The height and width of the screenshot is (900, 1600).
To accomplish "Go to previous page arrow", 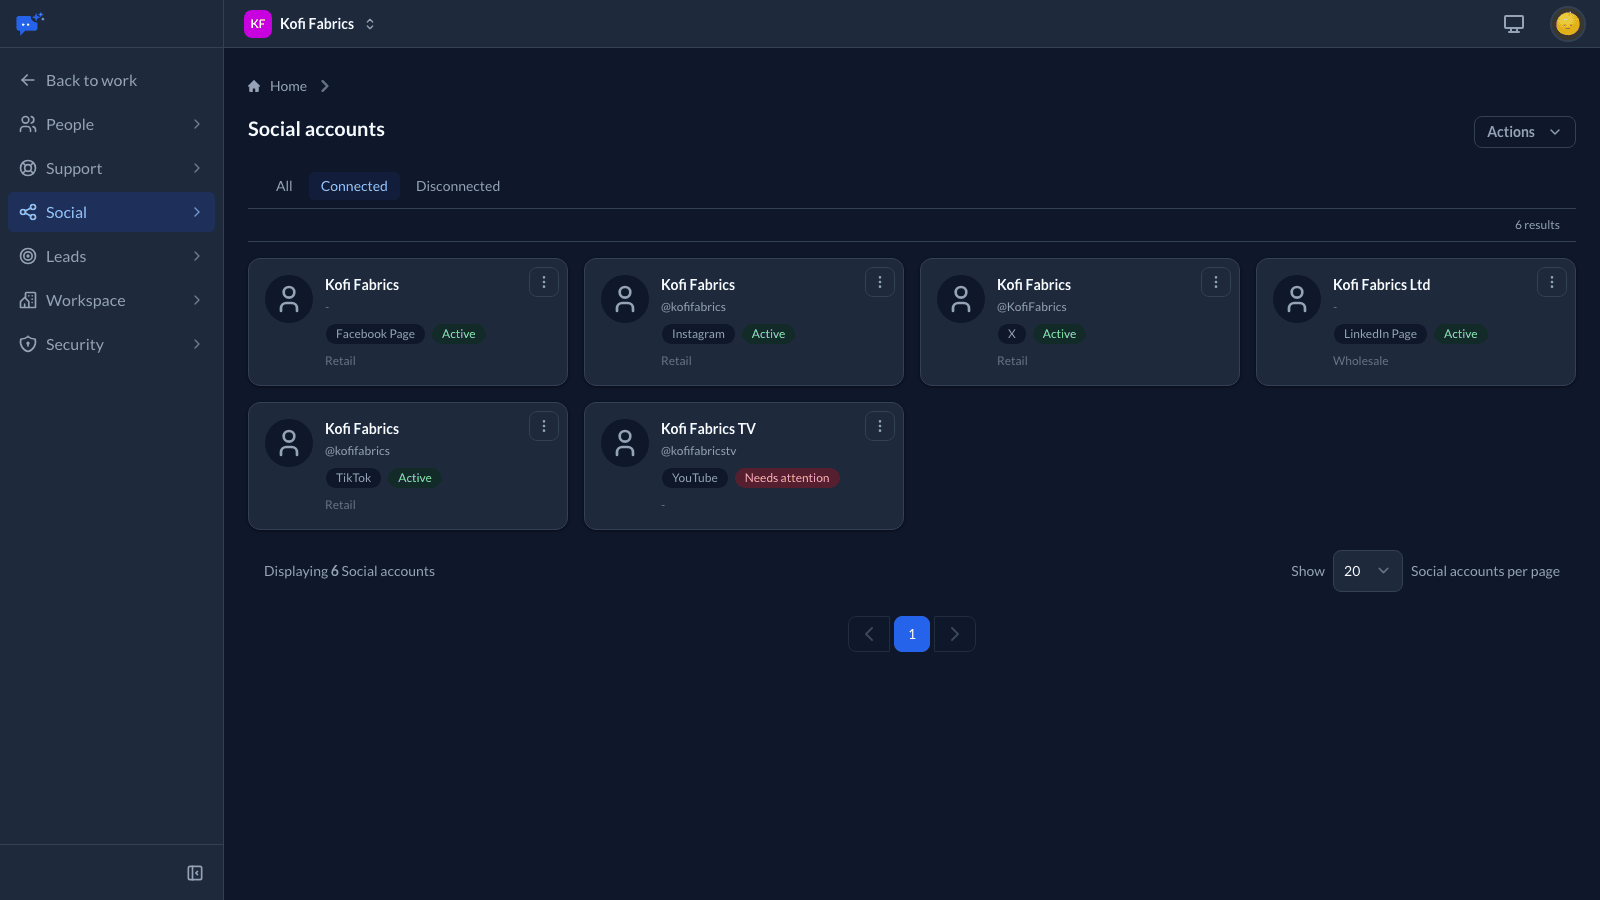I will [869, 634].
